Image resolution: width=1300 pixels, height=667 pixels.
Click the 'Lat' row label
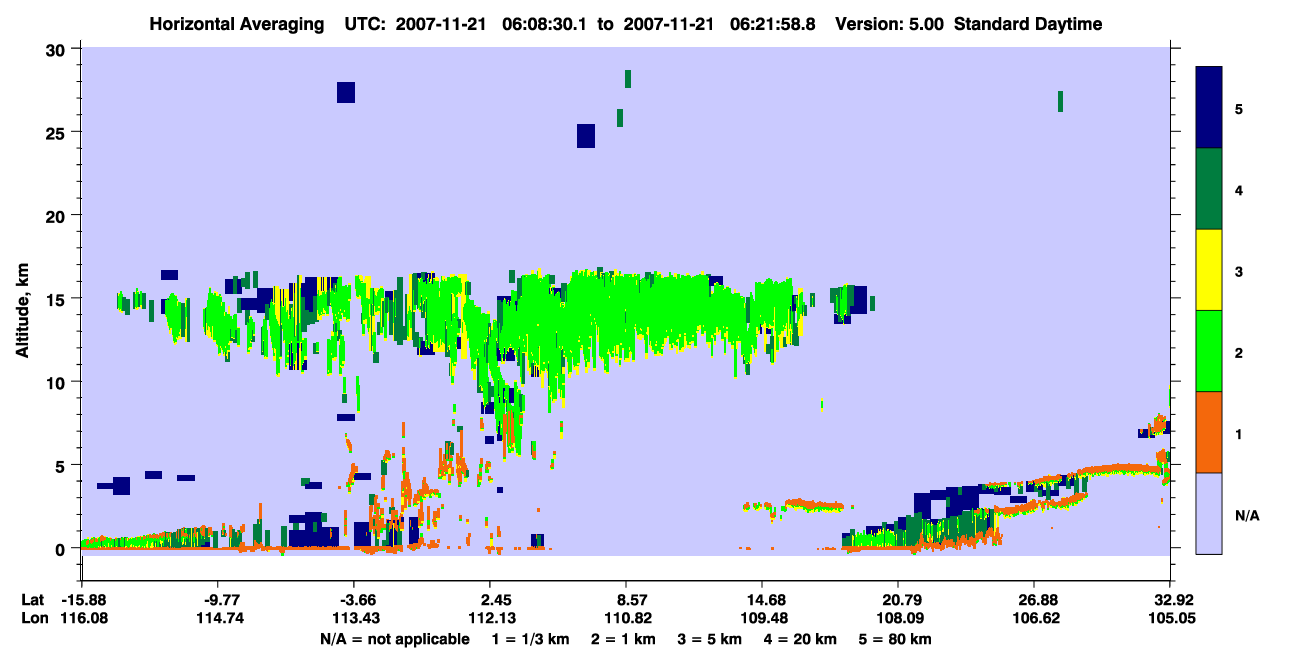[33, 600]
